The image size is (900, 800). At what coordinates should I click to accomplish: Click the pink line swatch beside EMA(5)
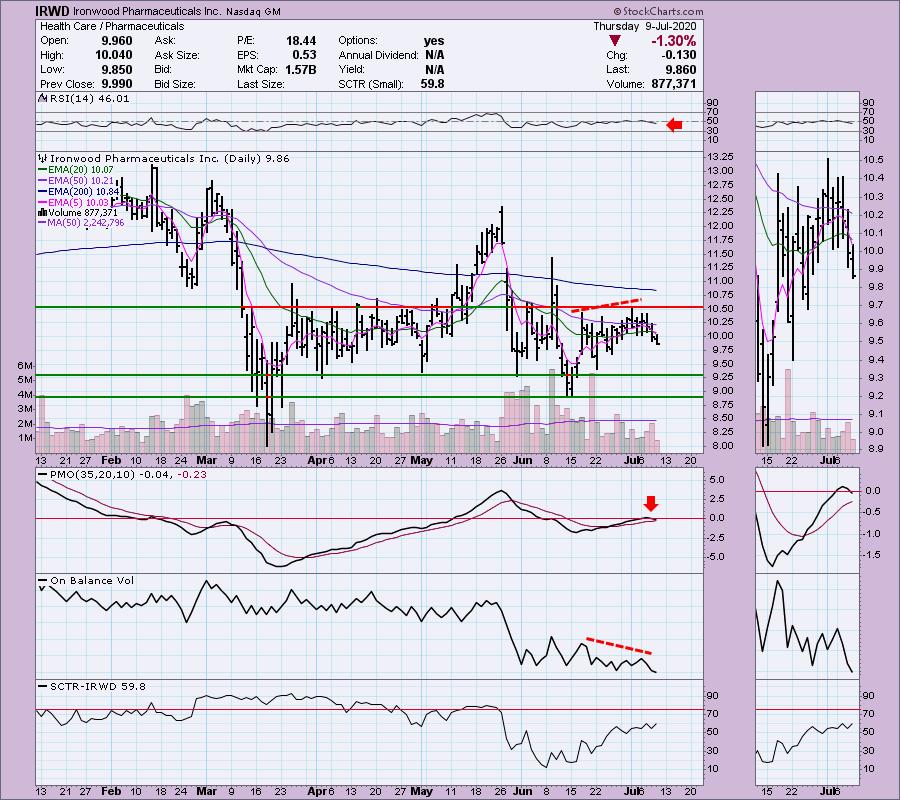(x=42, y=202)
